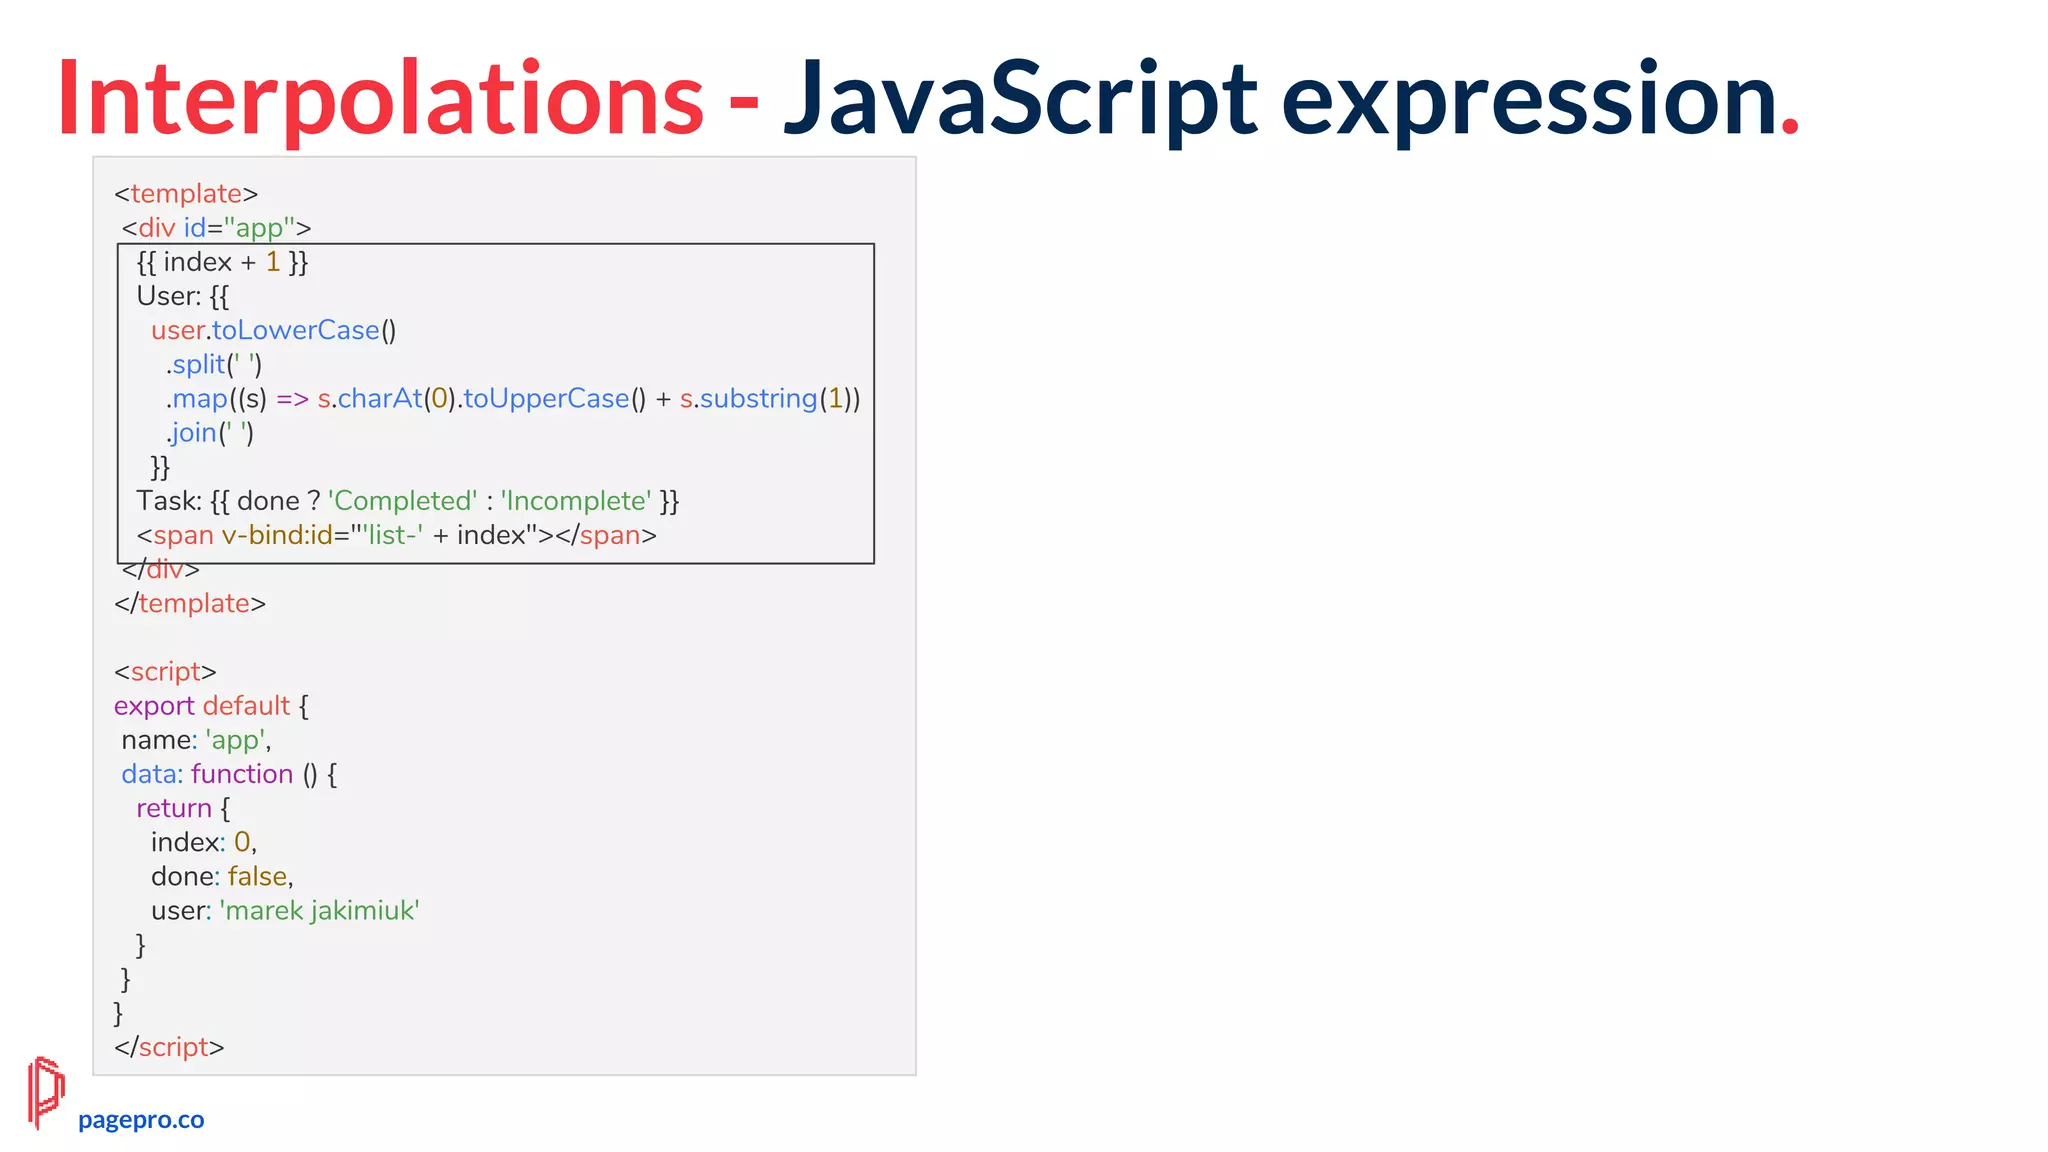
Task: Click the div id="app" line
Action: (216, 228)
